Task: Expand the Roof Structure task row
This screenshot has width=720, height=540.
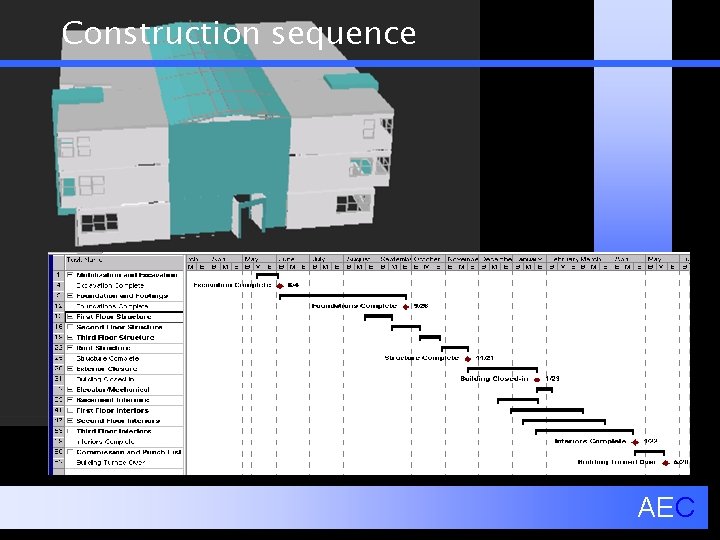Action: pos(70,348)
